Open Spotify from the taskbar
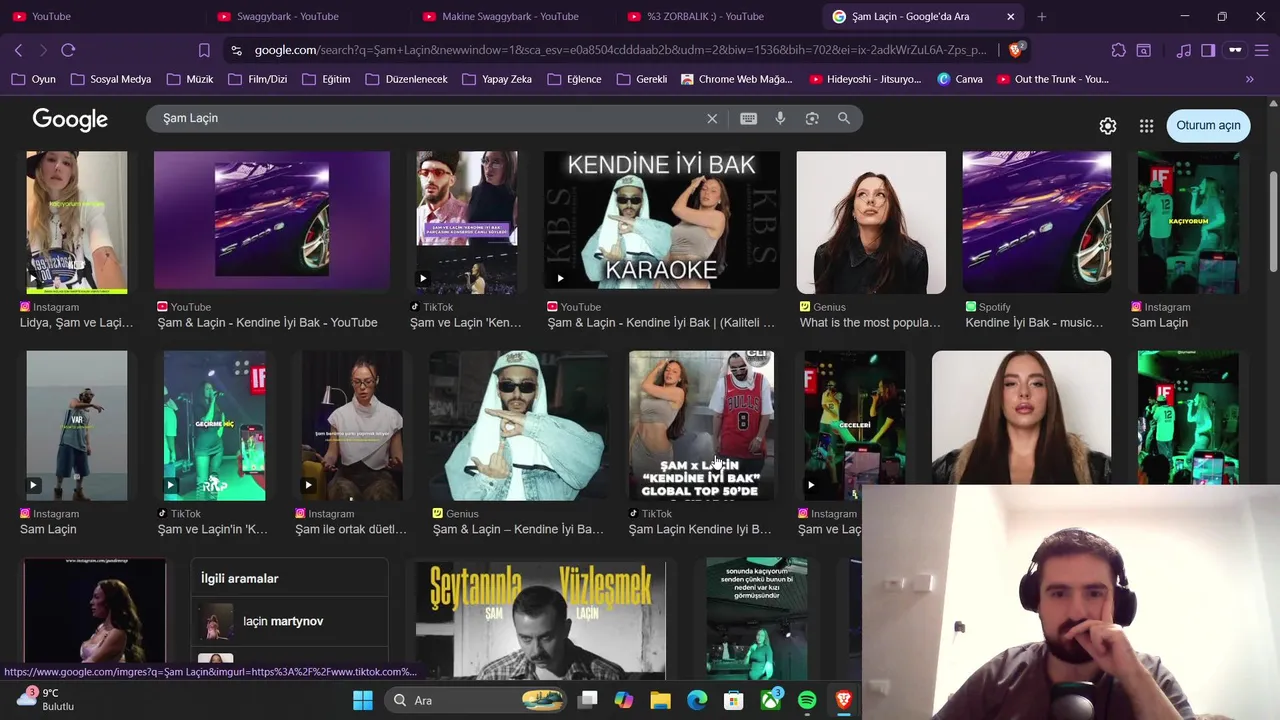 [x=807, y=700]
